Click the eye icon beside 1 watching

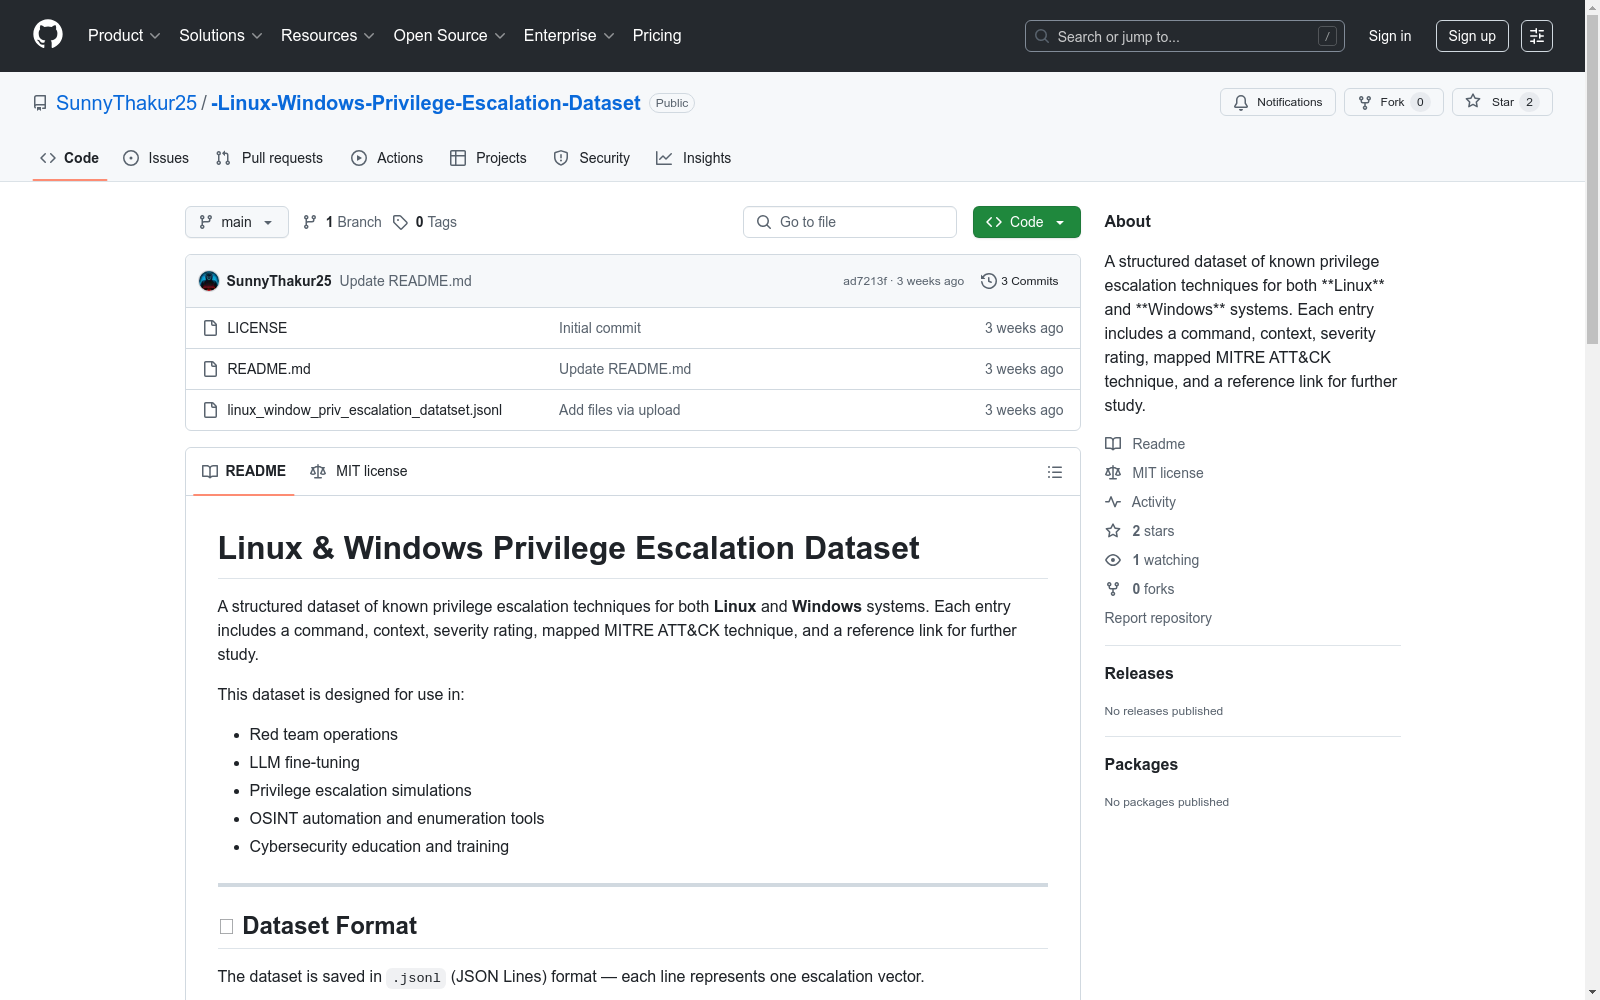click(x=1113, y=560)
